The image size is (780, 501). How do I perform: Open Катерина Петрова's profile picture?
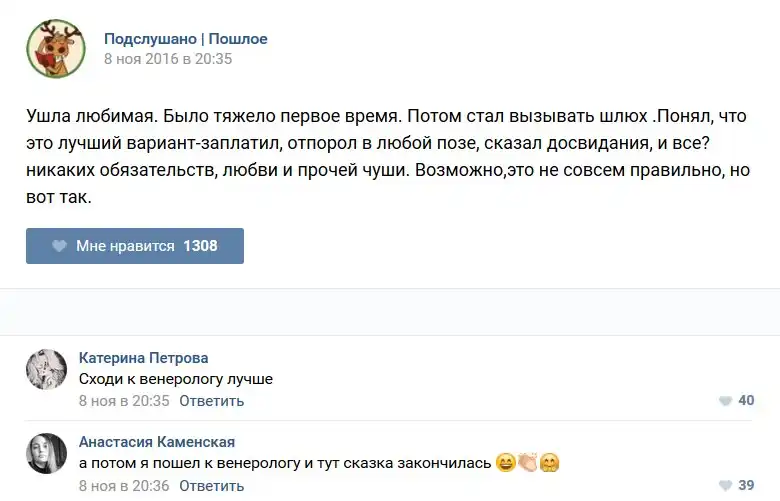[x=46, y=370]
